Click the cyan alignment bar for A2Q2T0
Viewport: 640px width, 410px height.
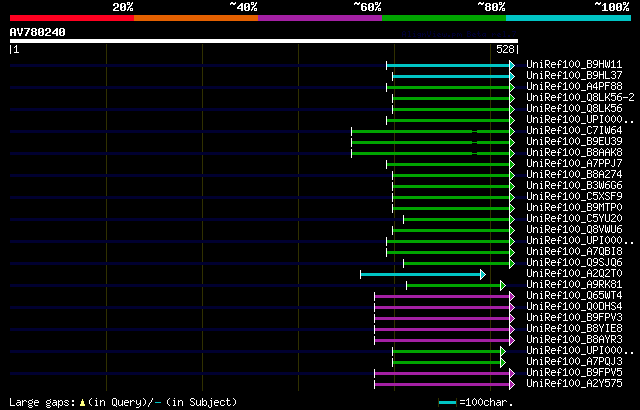click(420, 275)
